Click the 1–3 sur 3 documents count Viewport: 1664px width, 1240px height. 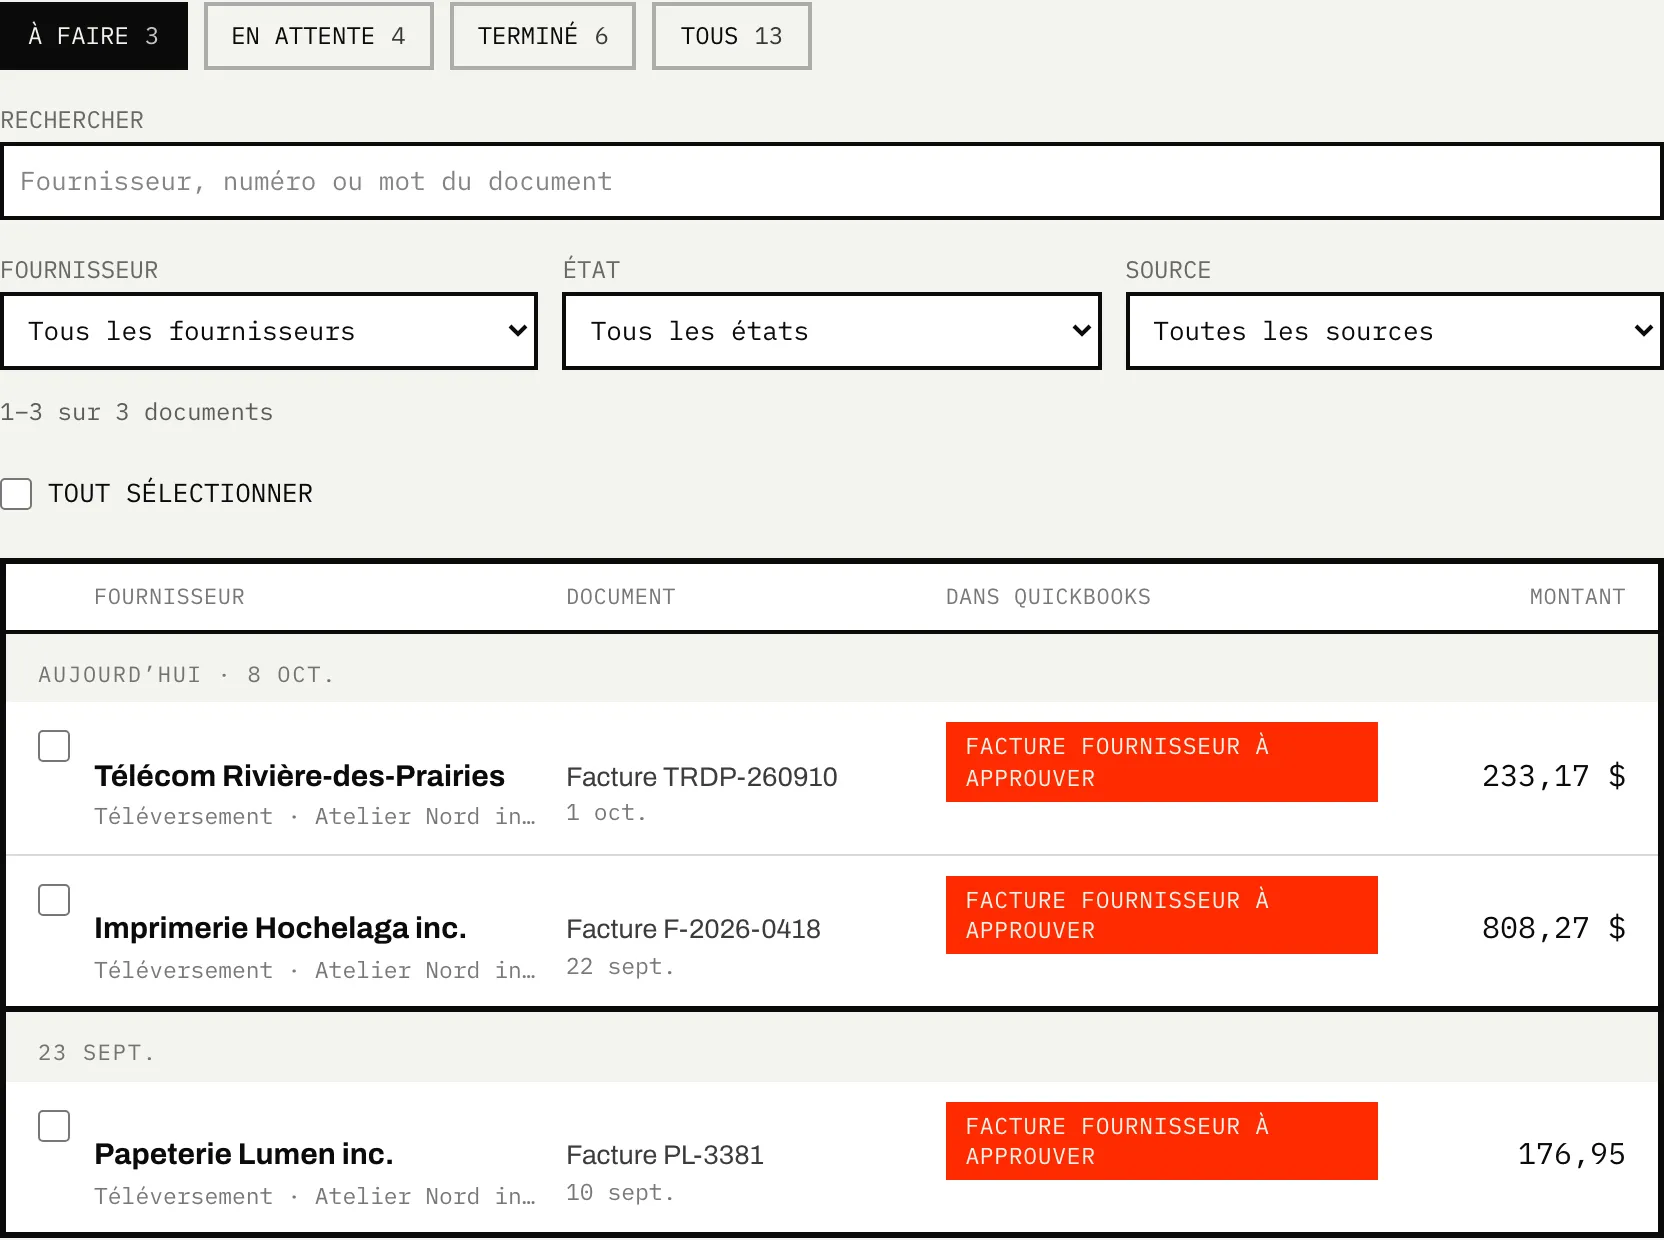pyautogui.click(x=136, y=412)
